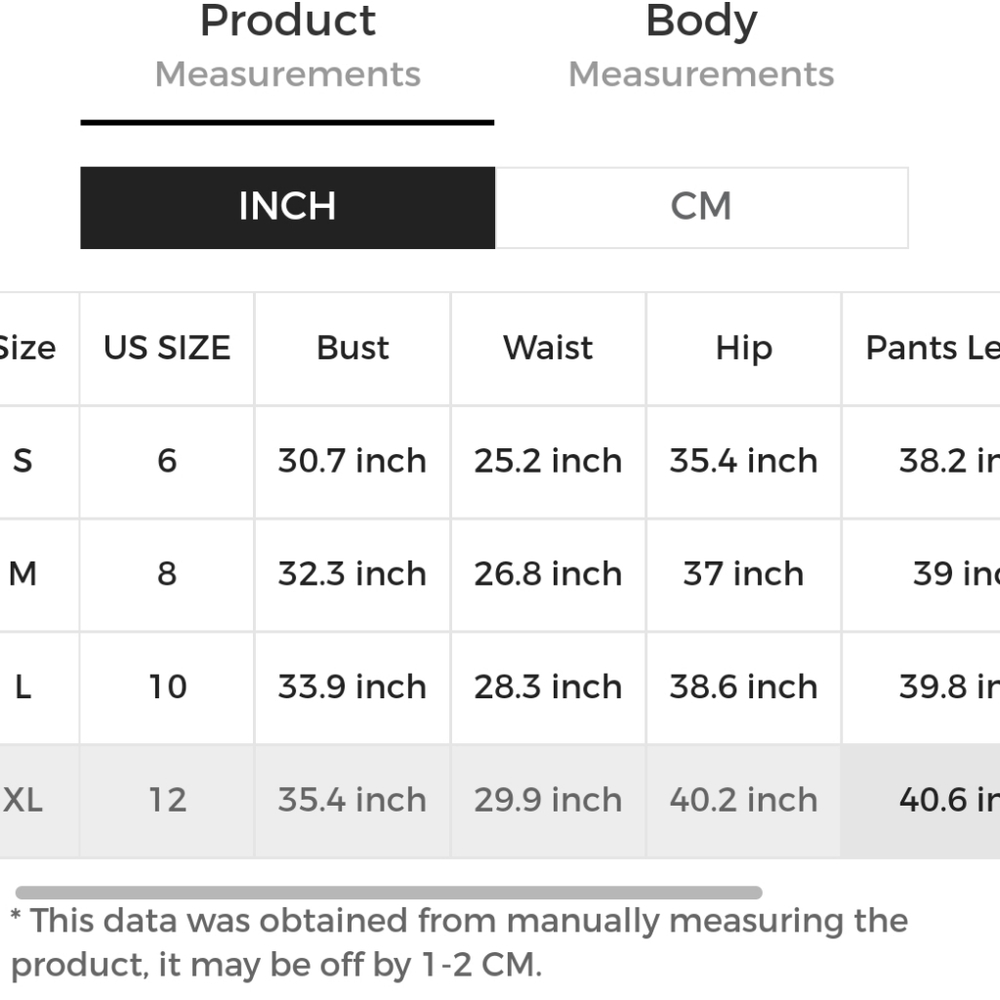Image resolution: width=1000 pixels, height=1000 pixels.
Task: Click the US SIZE column header
Action: (x=167, y=348)
